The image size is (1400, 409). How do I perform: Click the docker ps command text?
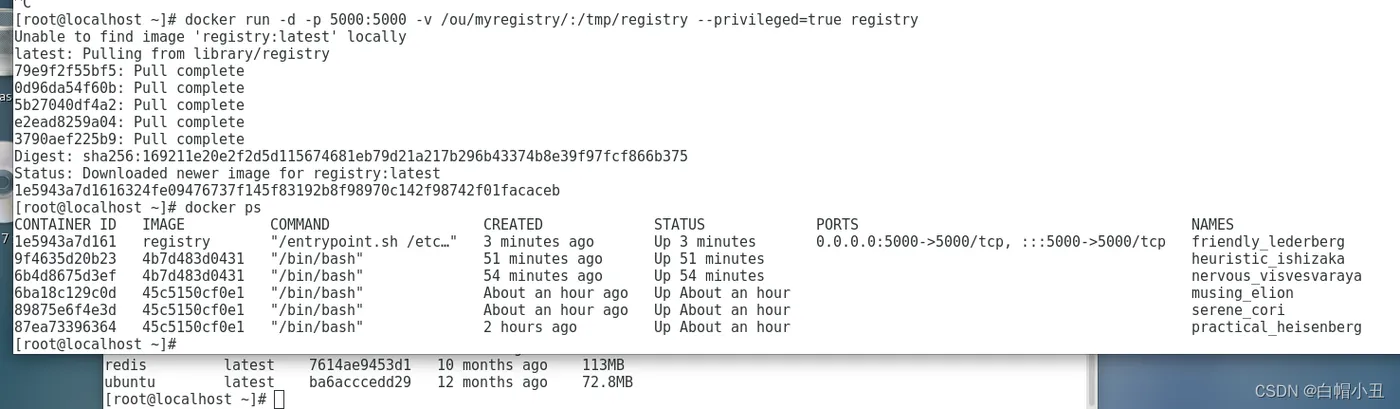(x=223, y=207)
